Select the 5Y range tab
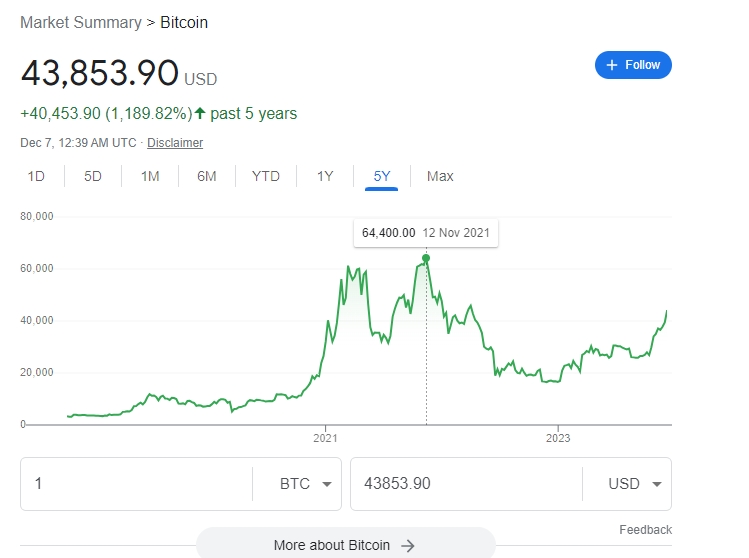 (x=382, y=177)
